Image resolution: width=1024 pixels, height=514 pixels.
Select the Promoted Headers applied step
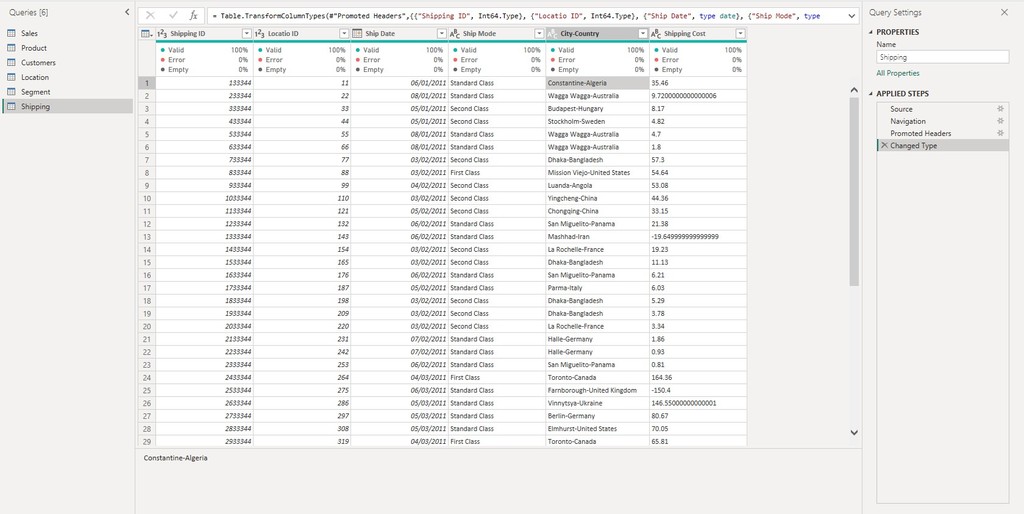[942, 133]
